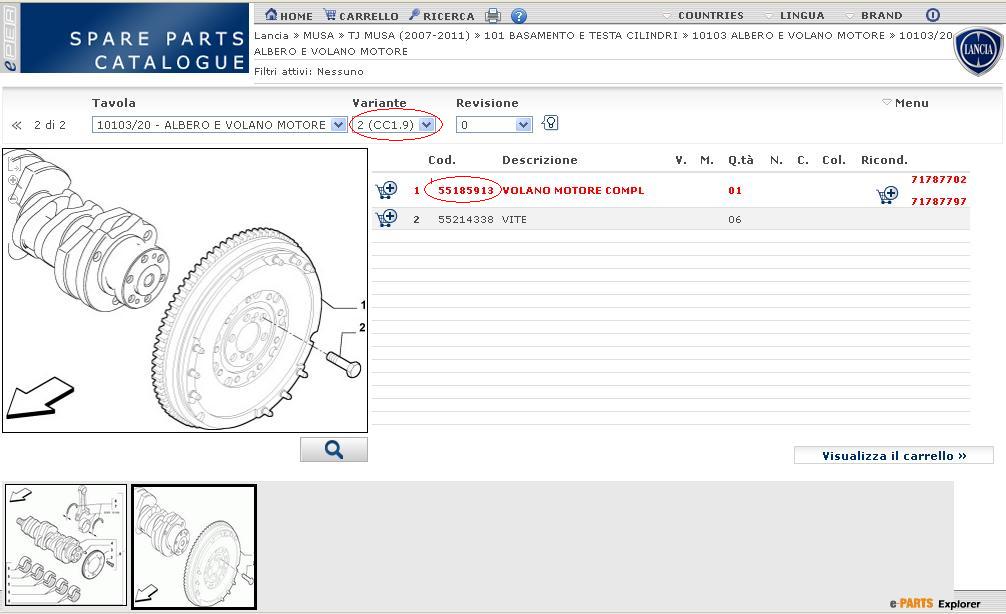Click the HOME house icon
Viewport: 1006px width, 614px height.
click(271, 15)
